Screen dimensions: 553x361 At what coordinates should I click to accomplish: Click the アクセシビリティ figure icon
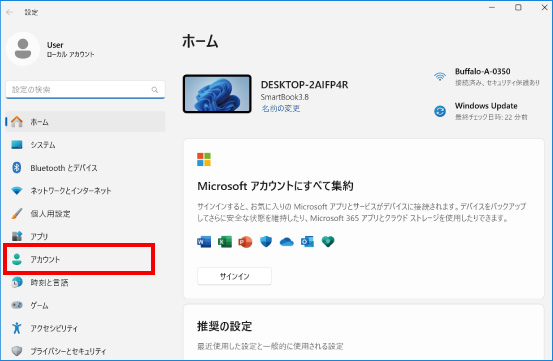[x=17, y=328]
